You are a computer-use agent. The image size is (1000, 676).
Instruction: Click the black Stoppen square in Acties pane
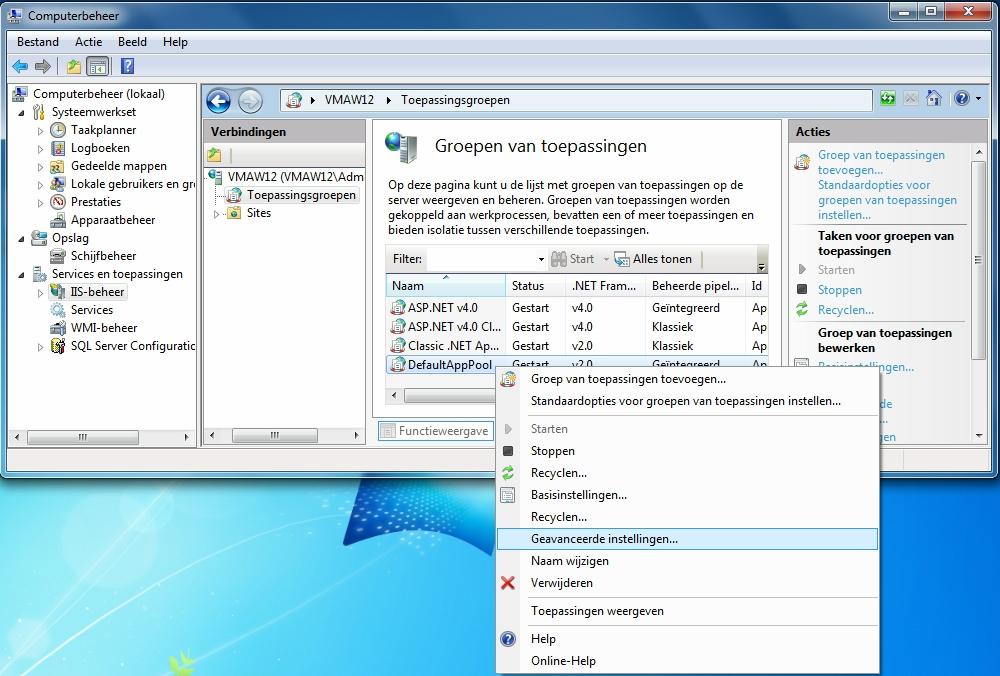(x=802, y=290)
